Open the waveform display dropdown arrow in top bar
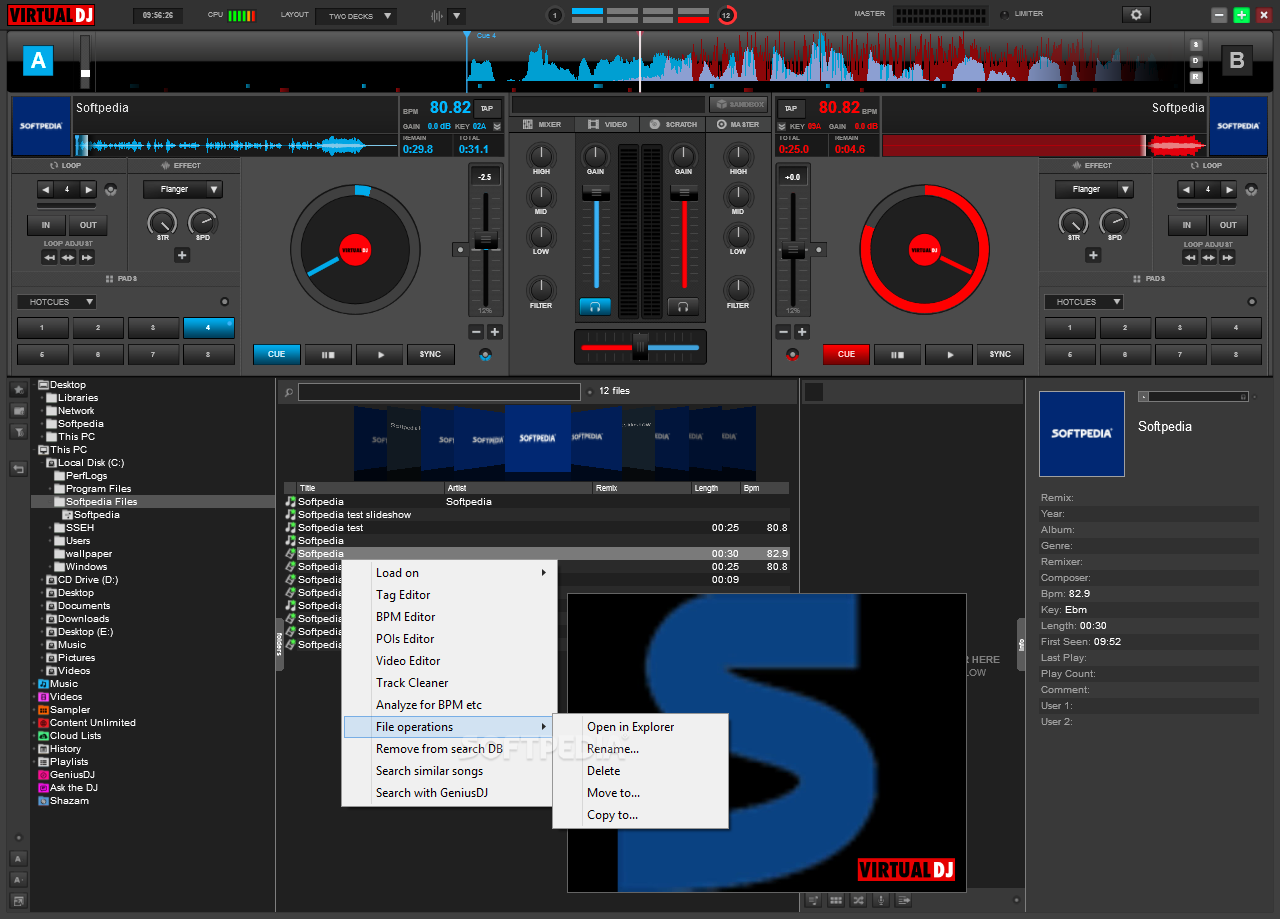 [456, 16]
